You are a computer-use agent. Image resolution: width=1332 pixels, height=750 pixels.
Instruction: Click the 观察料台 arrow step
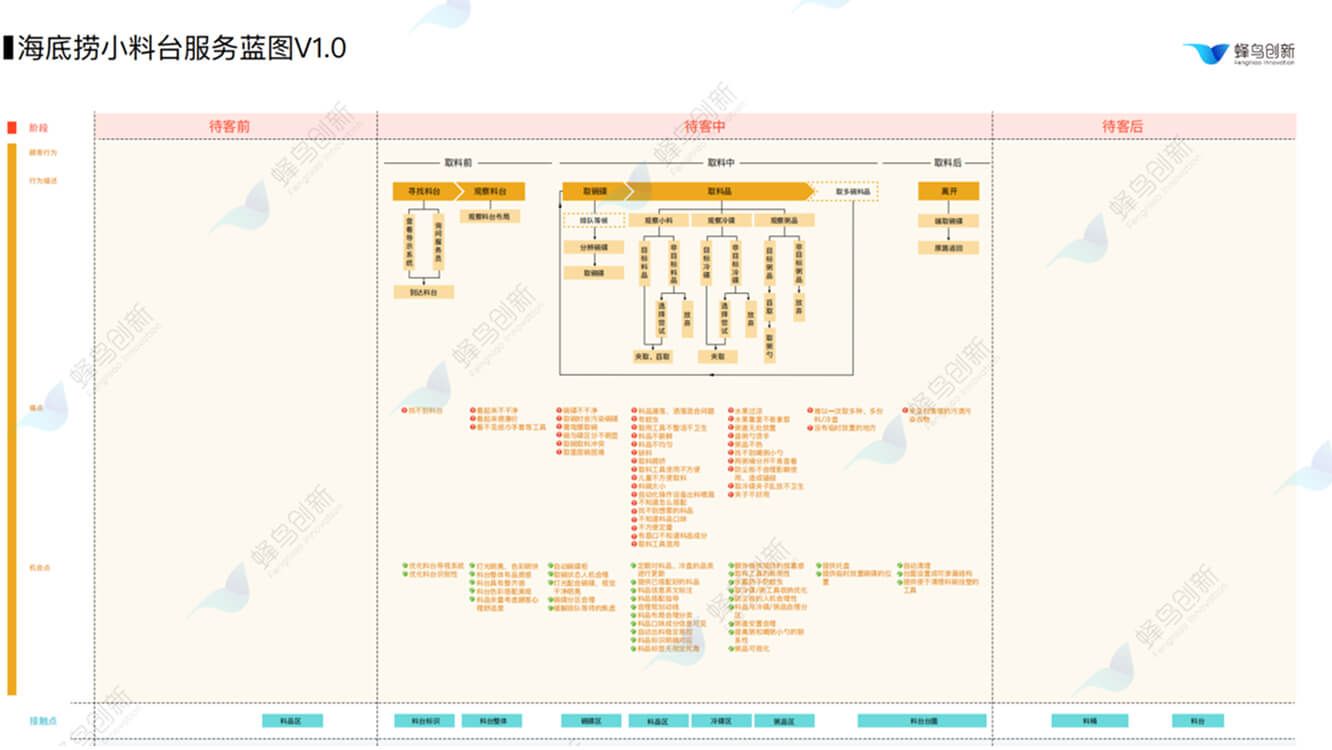(x=490, y=191)
